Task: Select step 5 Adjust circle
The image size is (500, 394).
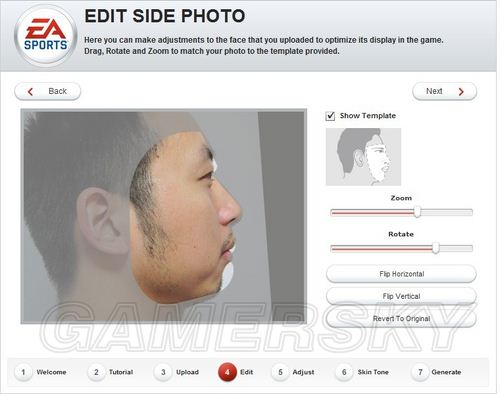Action: (280, 372)
